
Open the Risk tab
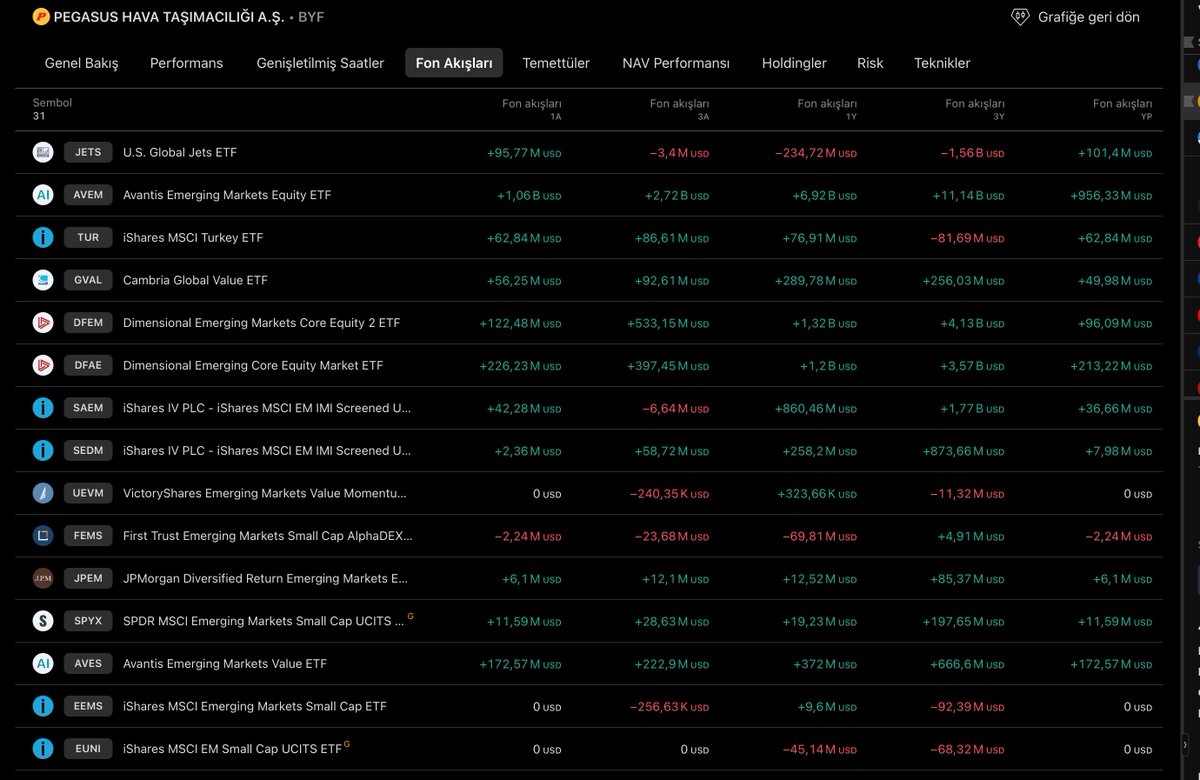point(870,63)
